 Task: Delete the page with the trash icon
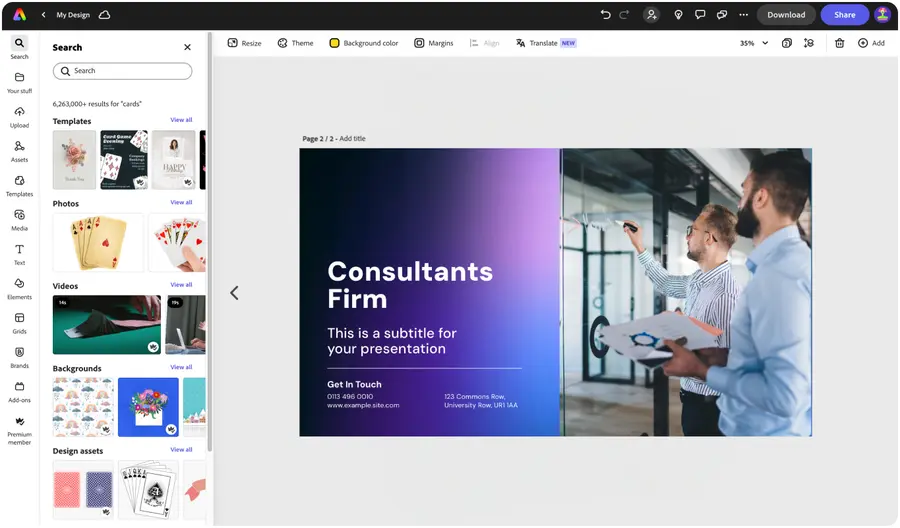pyautogui.click(x=839, y=43)
